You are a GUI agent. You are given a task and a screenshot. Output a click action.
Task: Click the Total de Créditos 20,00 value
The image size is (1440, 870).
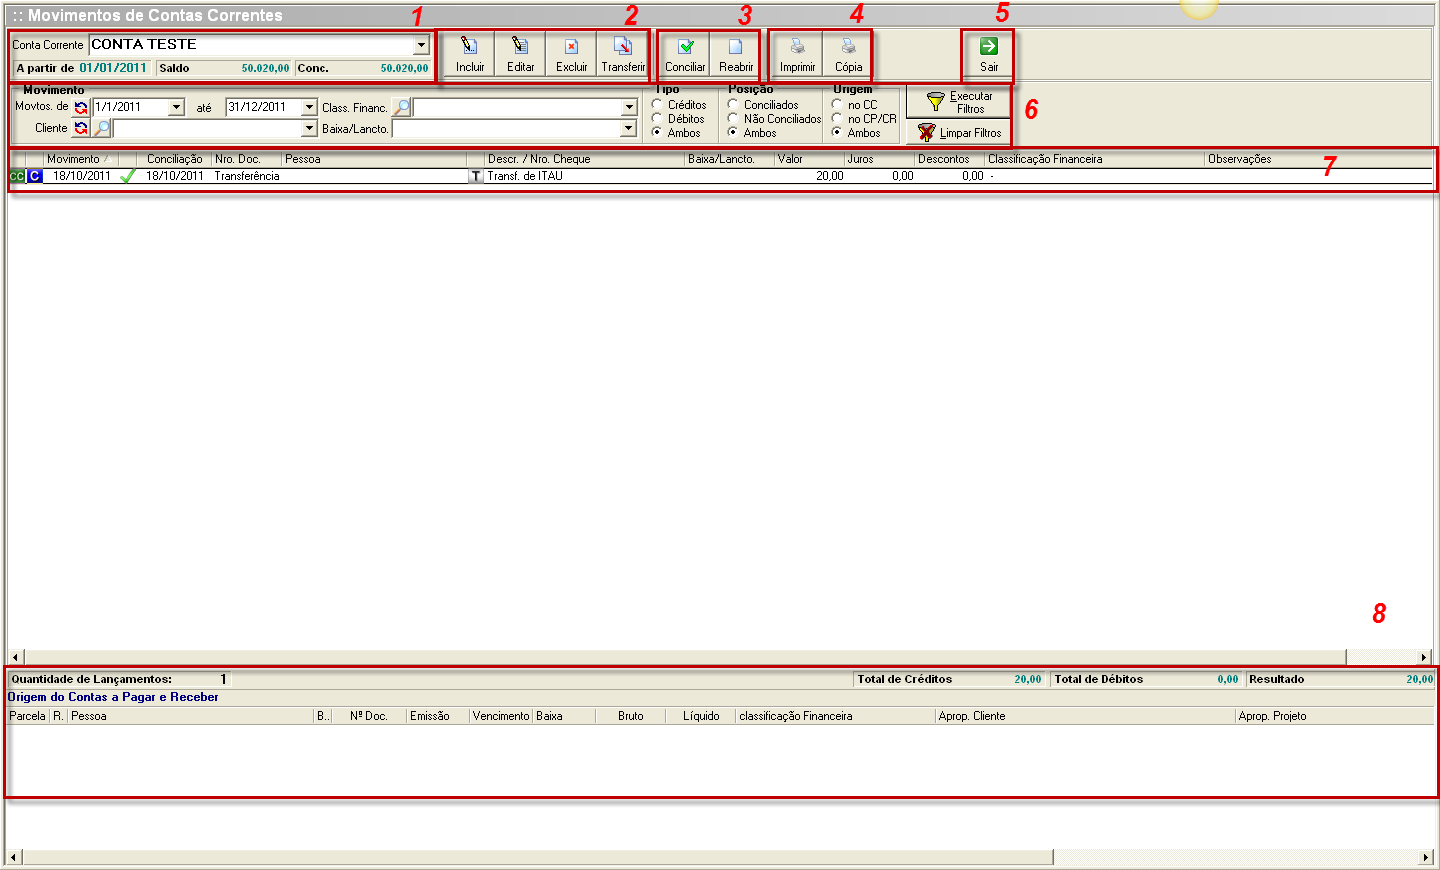[x=1027, y=679]
